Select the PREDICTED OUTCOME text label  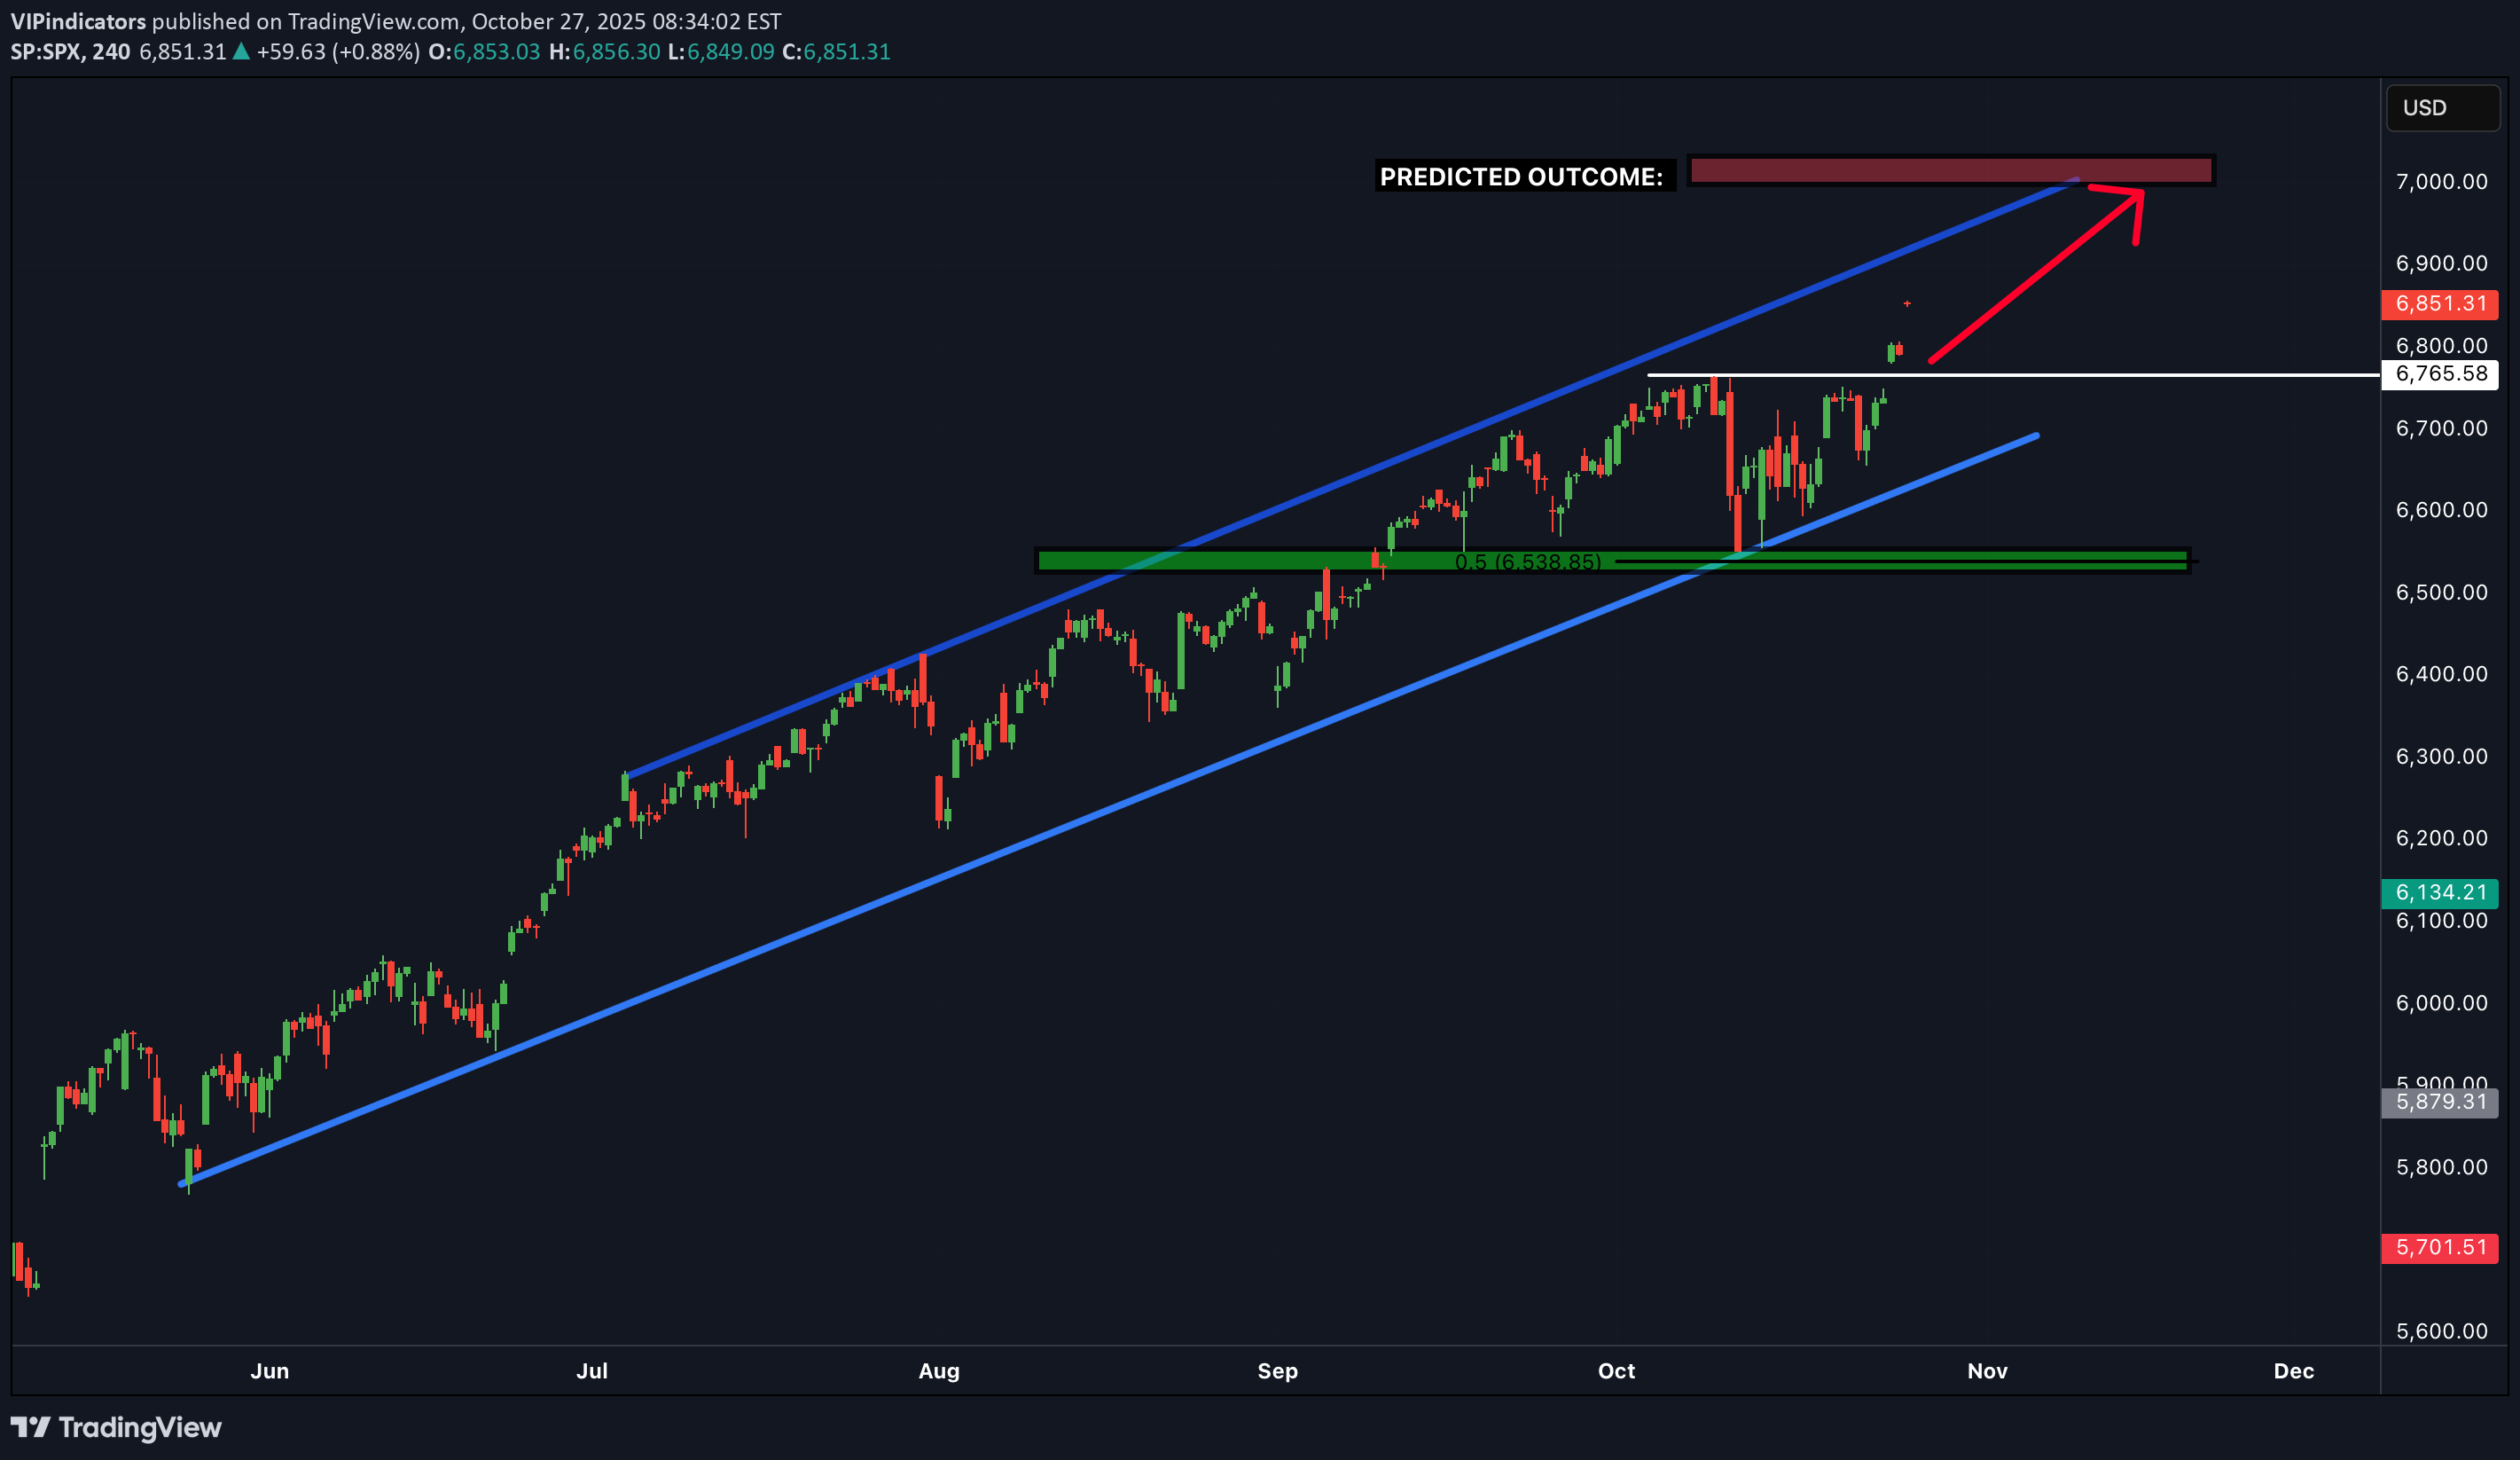1521,177
